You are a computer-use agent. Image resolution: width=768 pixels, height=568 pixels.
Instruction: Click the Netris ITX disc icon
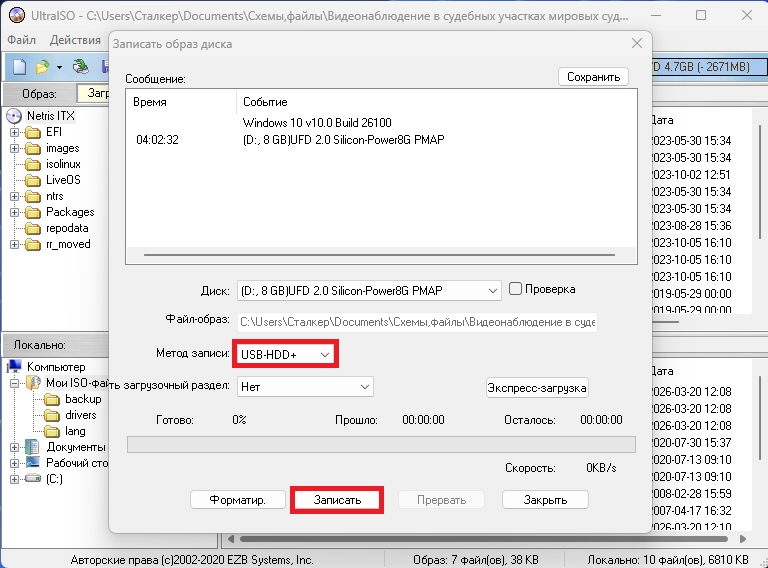[14, 116]
